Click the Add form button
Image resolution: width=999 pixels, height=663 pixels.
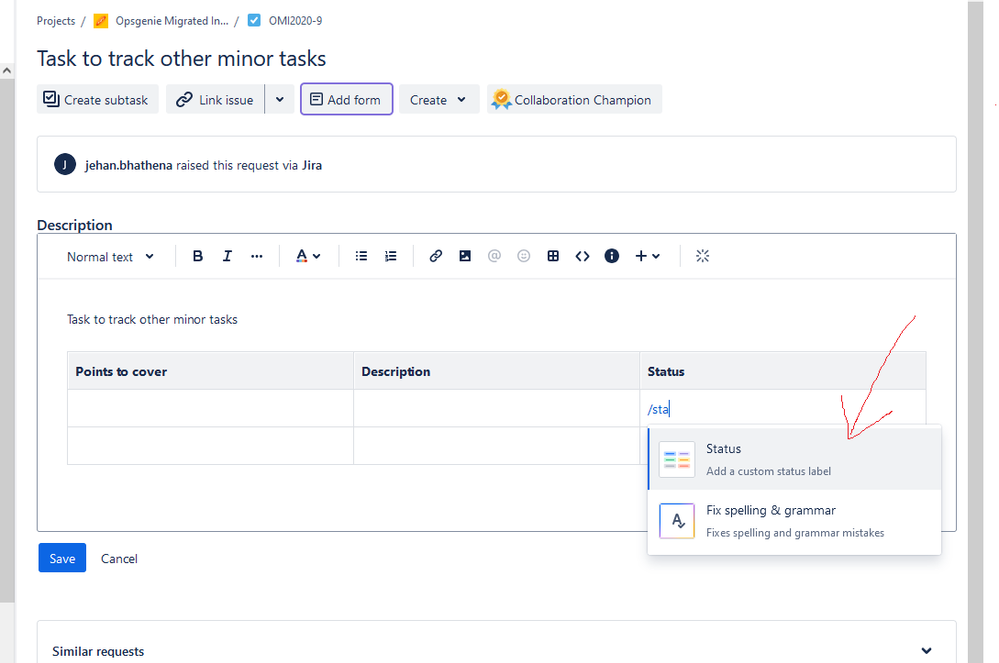click(x=346, y=99)
